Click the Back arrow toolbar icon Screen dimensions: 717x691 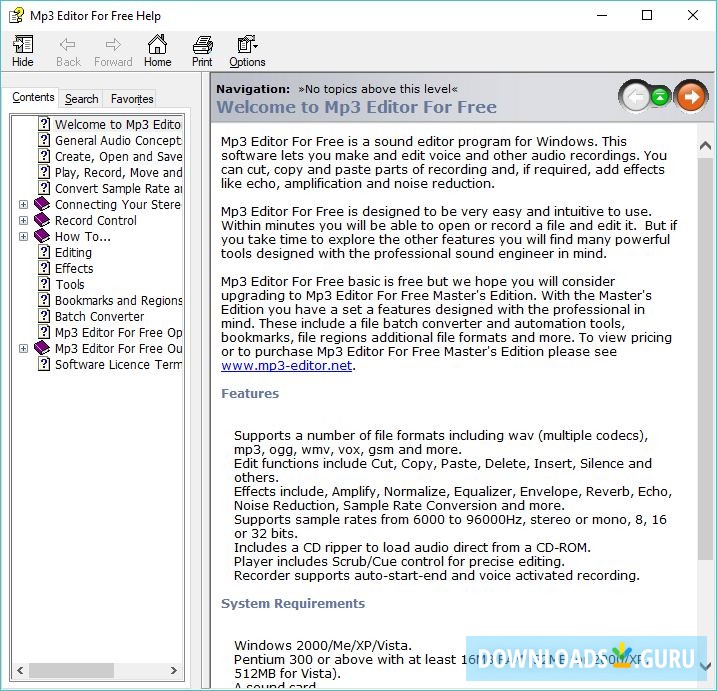point(68,51)
